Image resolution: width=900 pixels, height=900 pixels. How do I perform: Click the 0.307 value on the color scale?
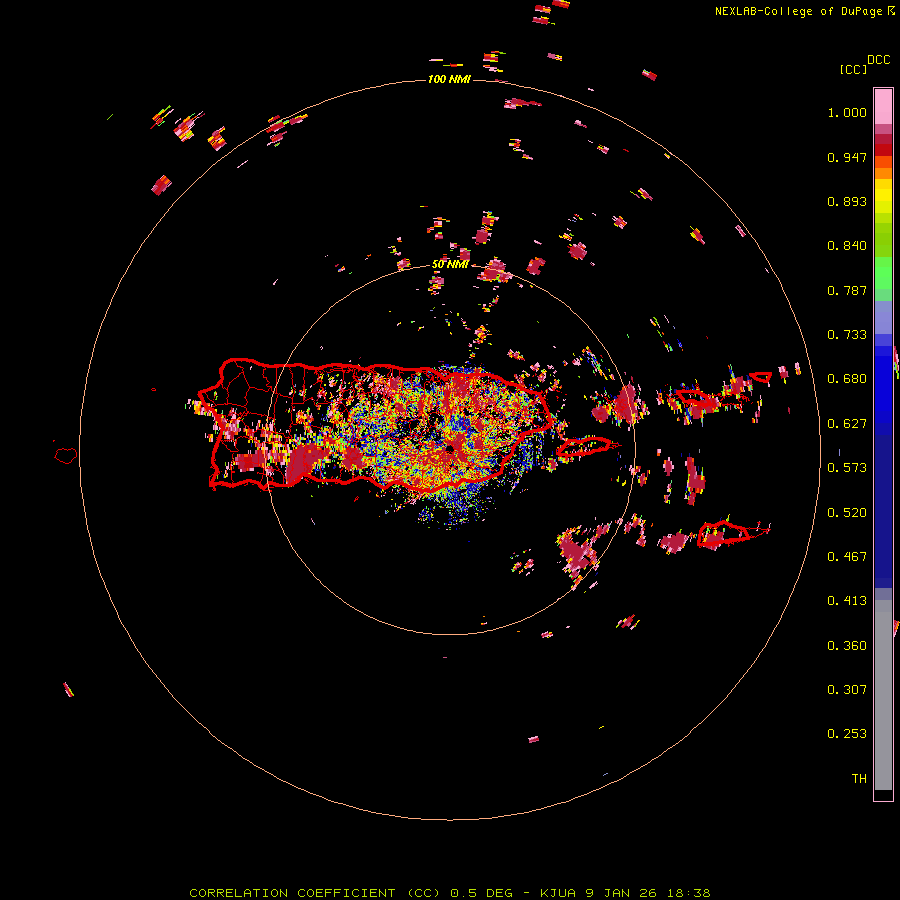[x=847, y=689]
